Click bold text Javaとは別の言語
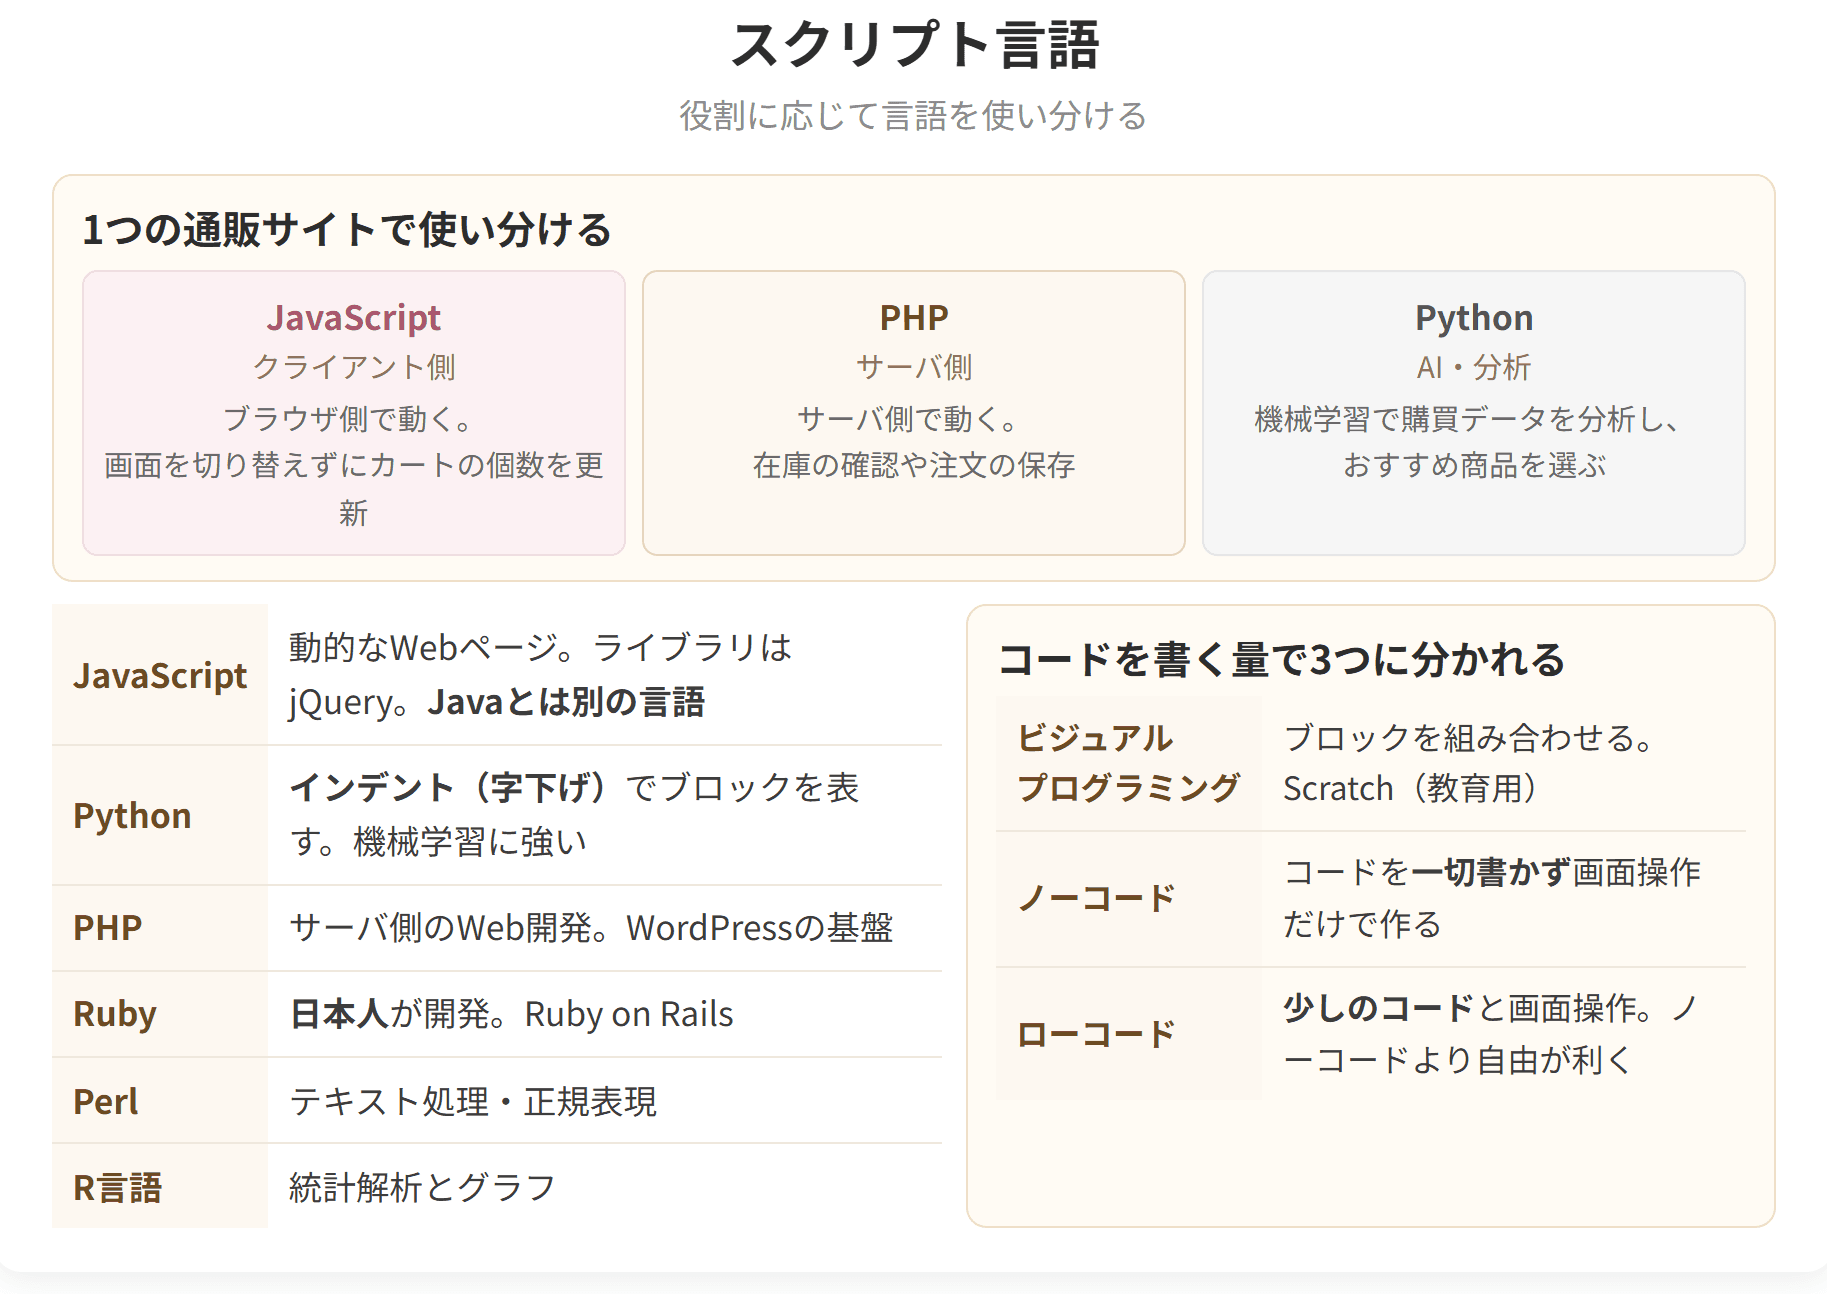Viewport: 1827px width, 1294px height. coord(566,702)
